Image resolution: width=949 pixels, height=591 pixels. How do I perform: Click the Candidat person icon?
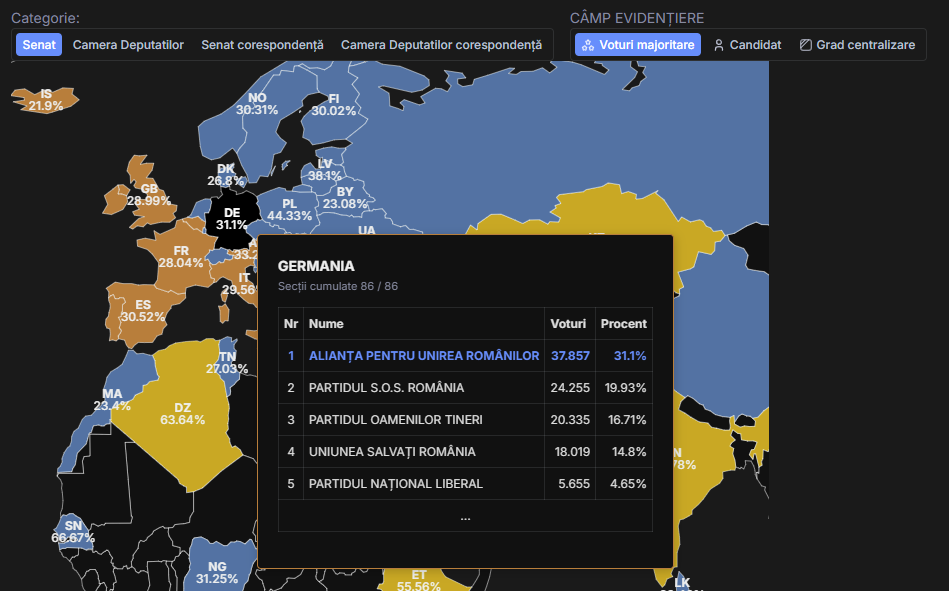(719, 45)
